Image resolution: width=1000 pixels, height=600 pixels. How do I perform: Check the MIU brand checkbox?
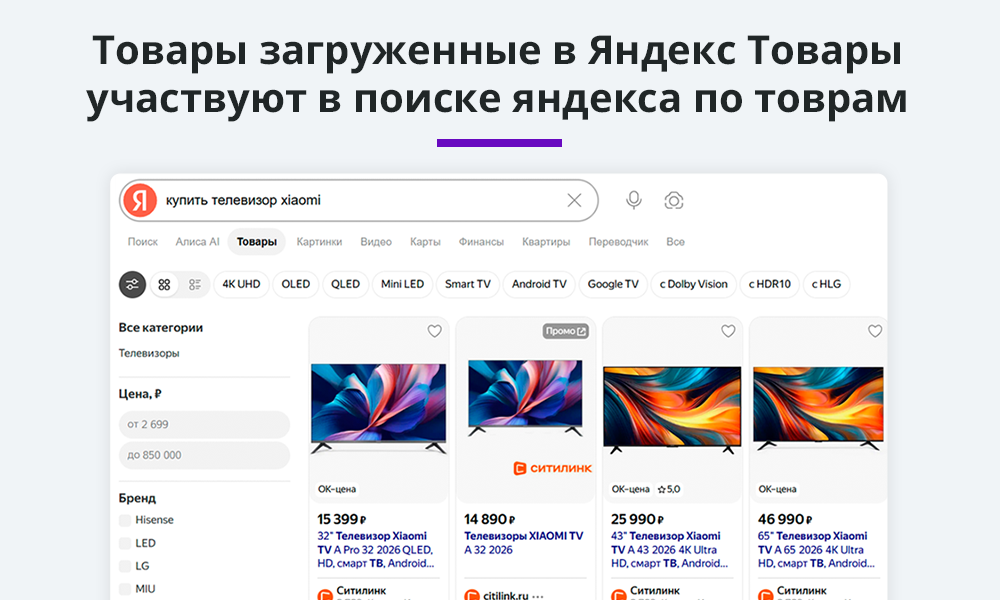pyautogui.click(x=125, y=589)
